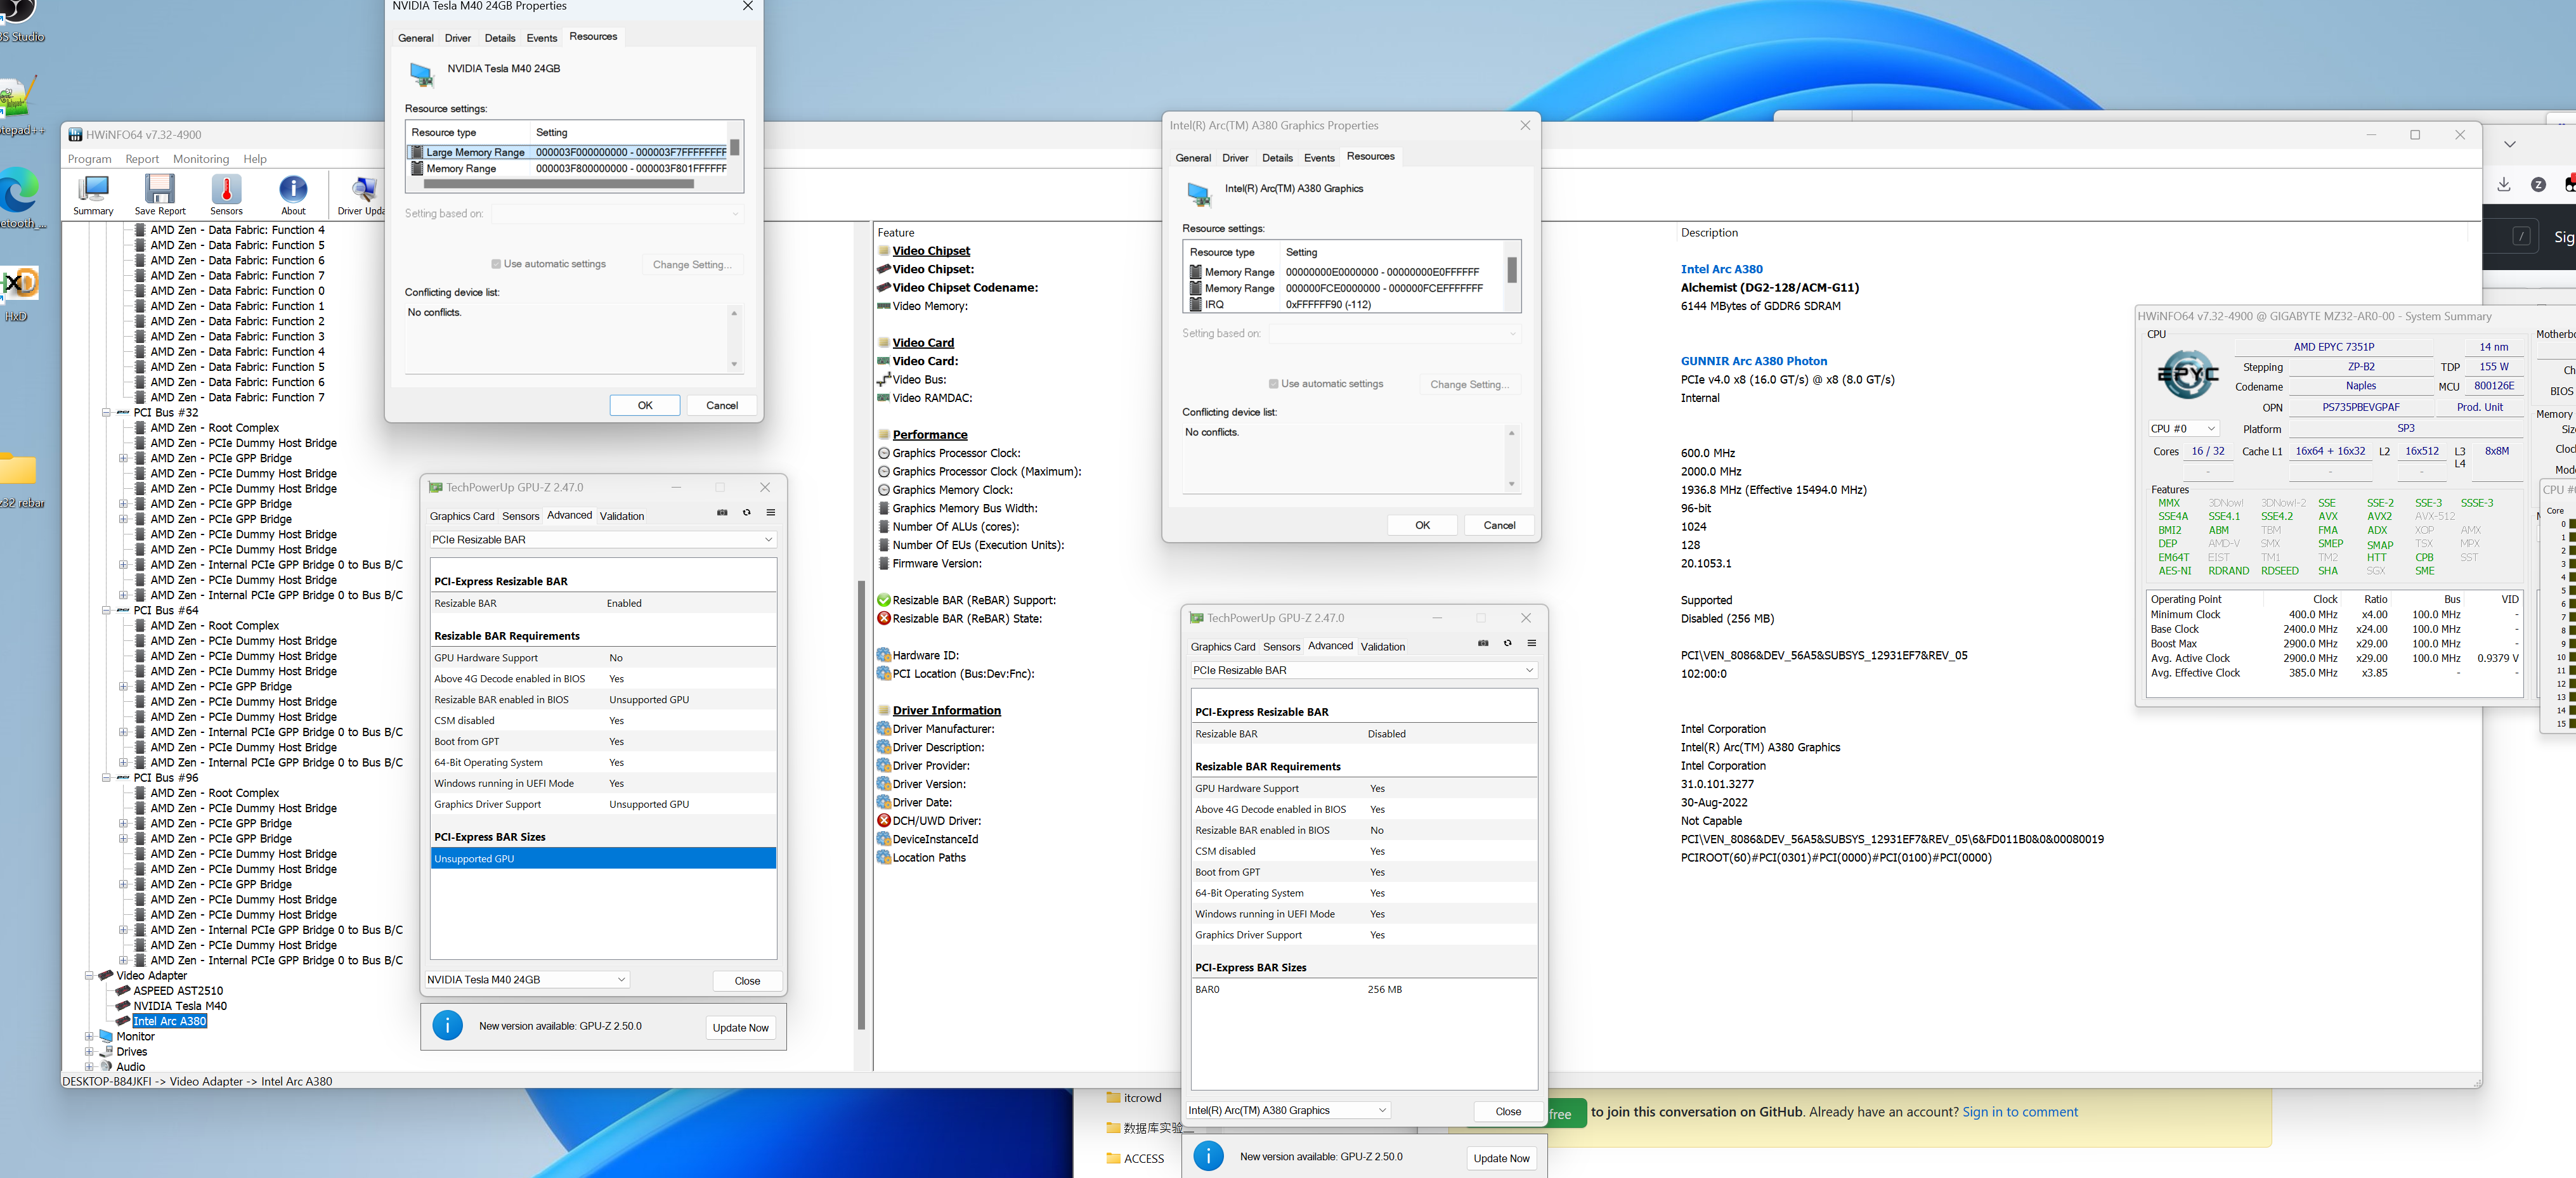This screenshot has width=2576, height=1178.
Task: Click OK in Tesla M40 Properties dialog
Action: (x=645, y=405)
